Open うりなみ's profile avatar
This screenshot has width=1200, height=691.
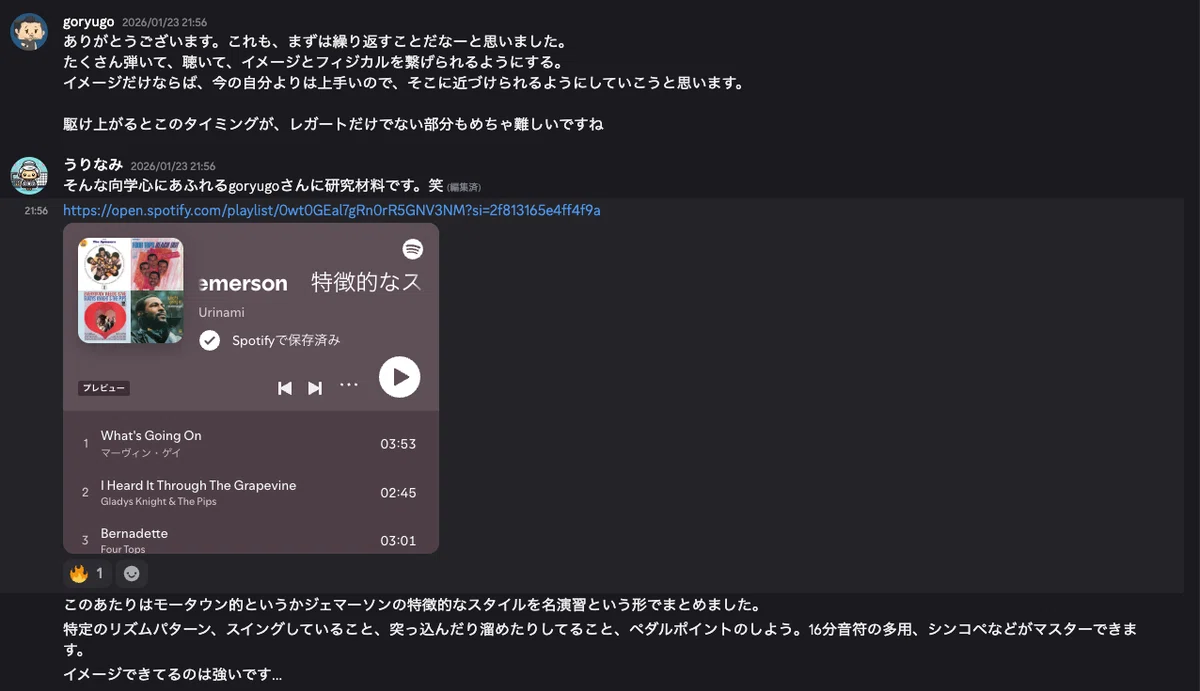[x=29, y=175]
